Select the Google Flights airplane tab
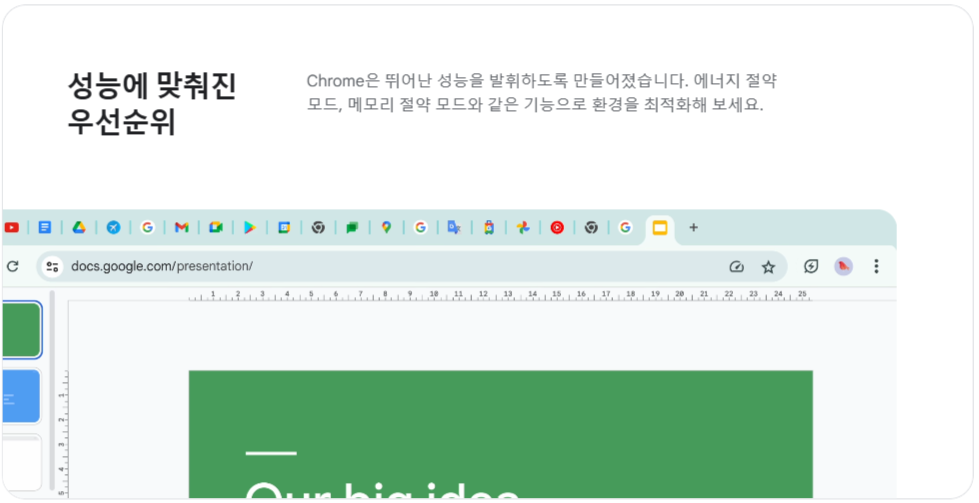 pos(113,228)
